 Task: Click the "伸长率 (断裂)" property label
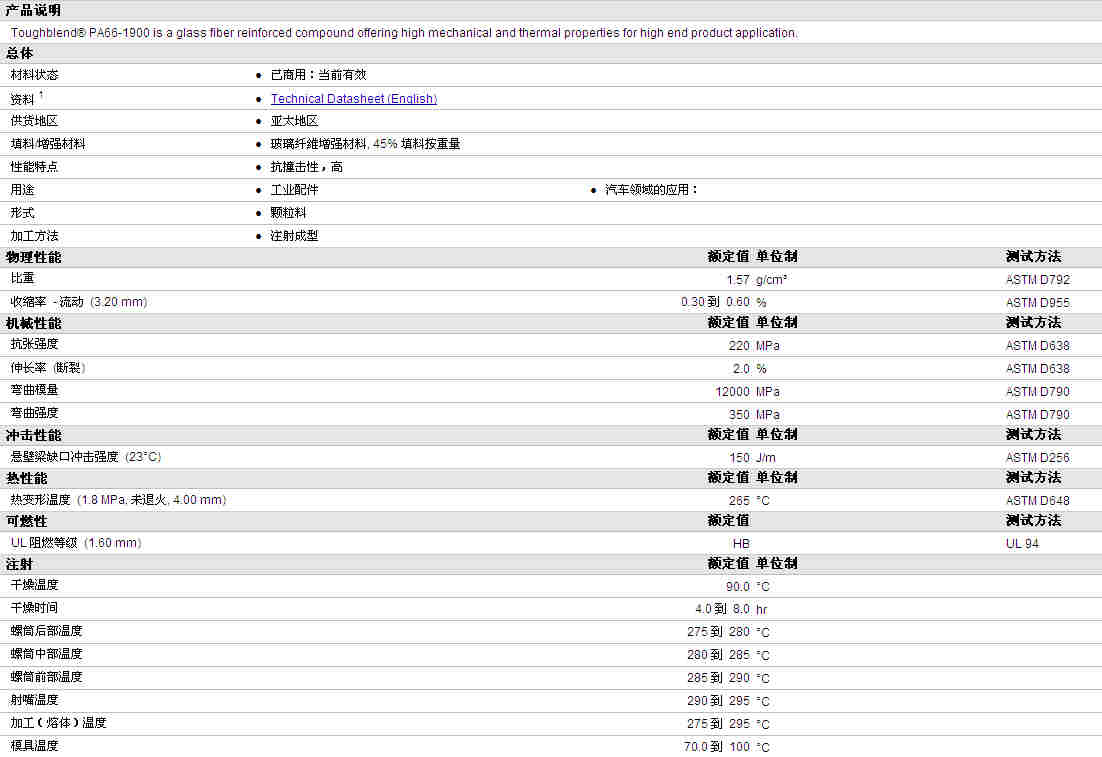click(48, 368)
